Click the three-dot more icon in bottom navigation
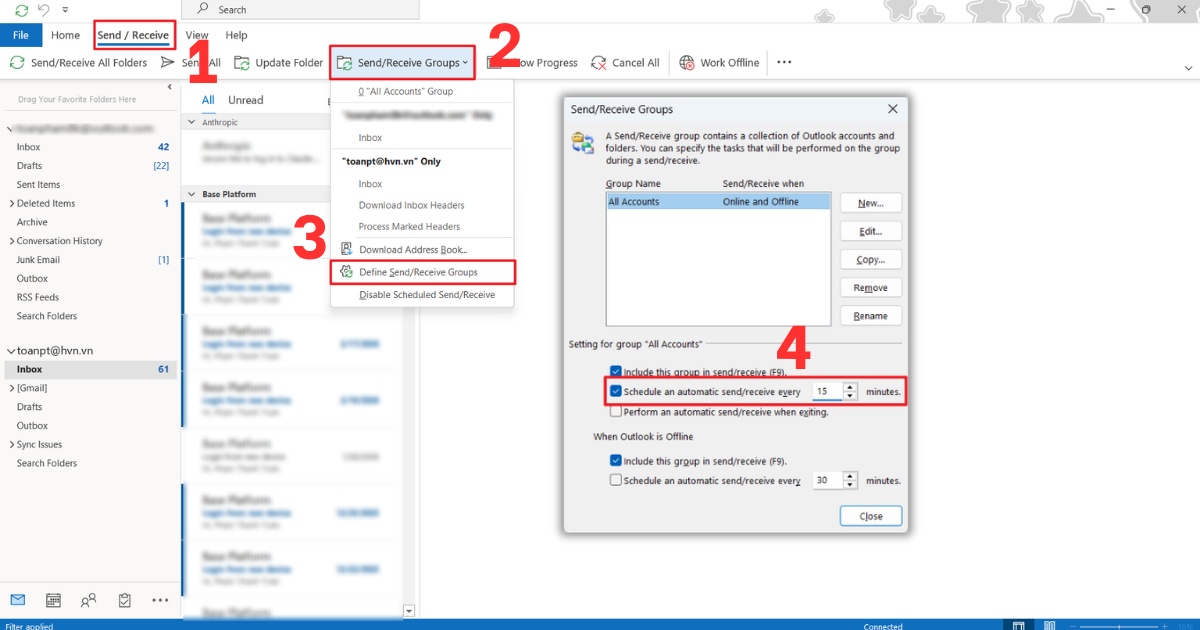 point(160,600)
